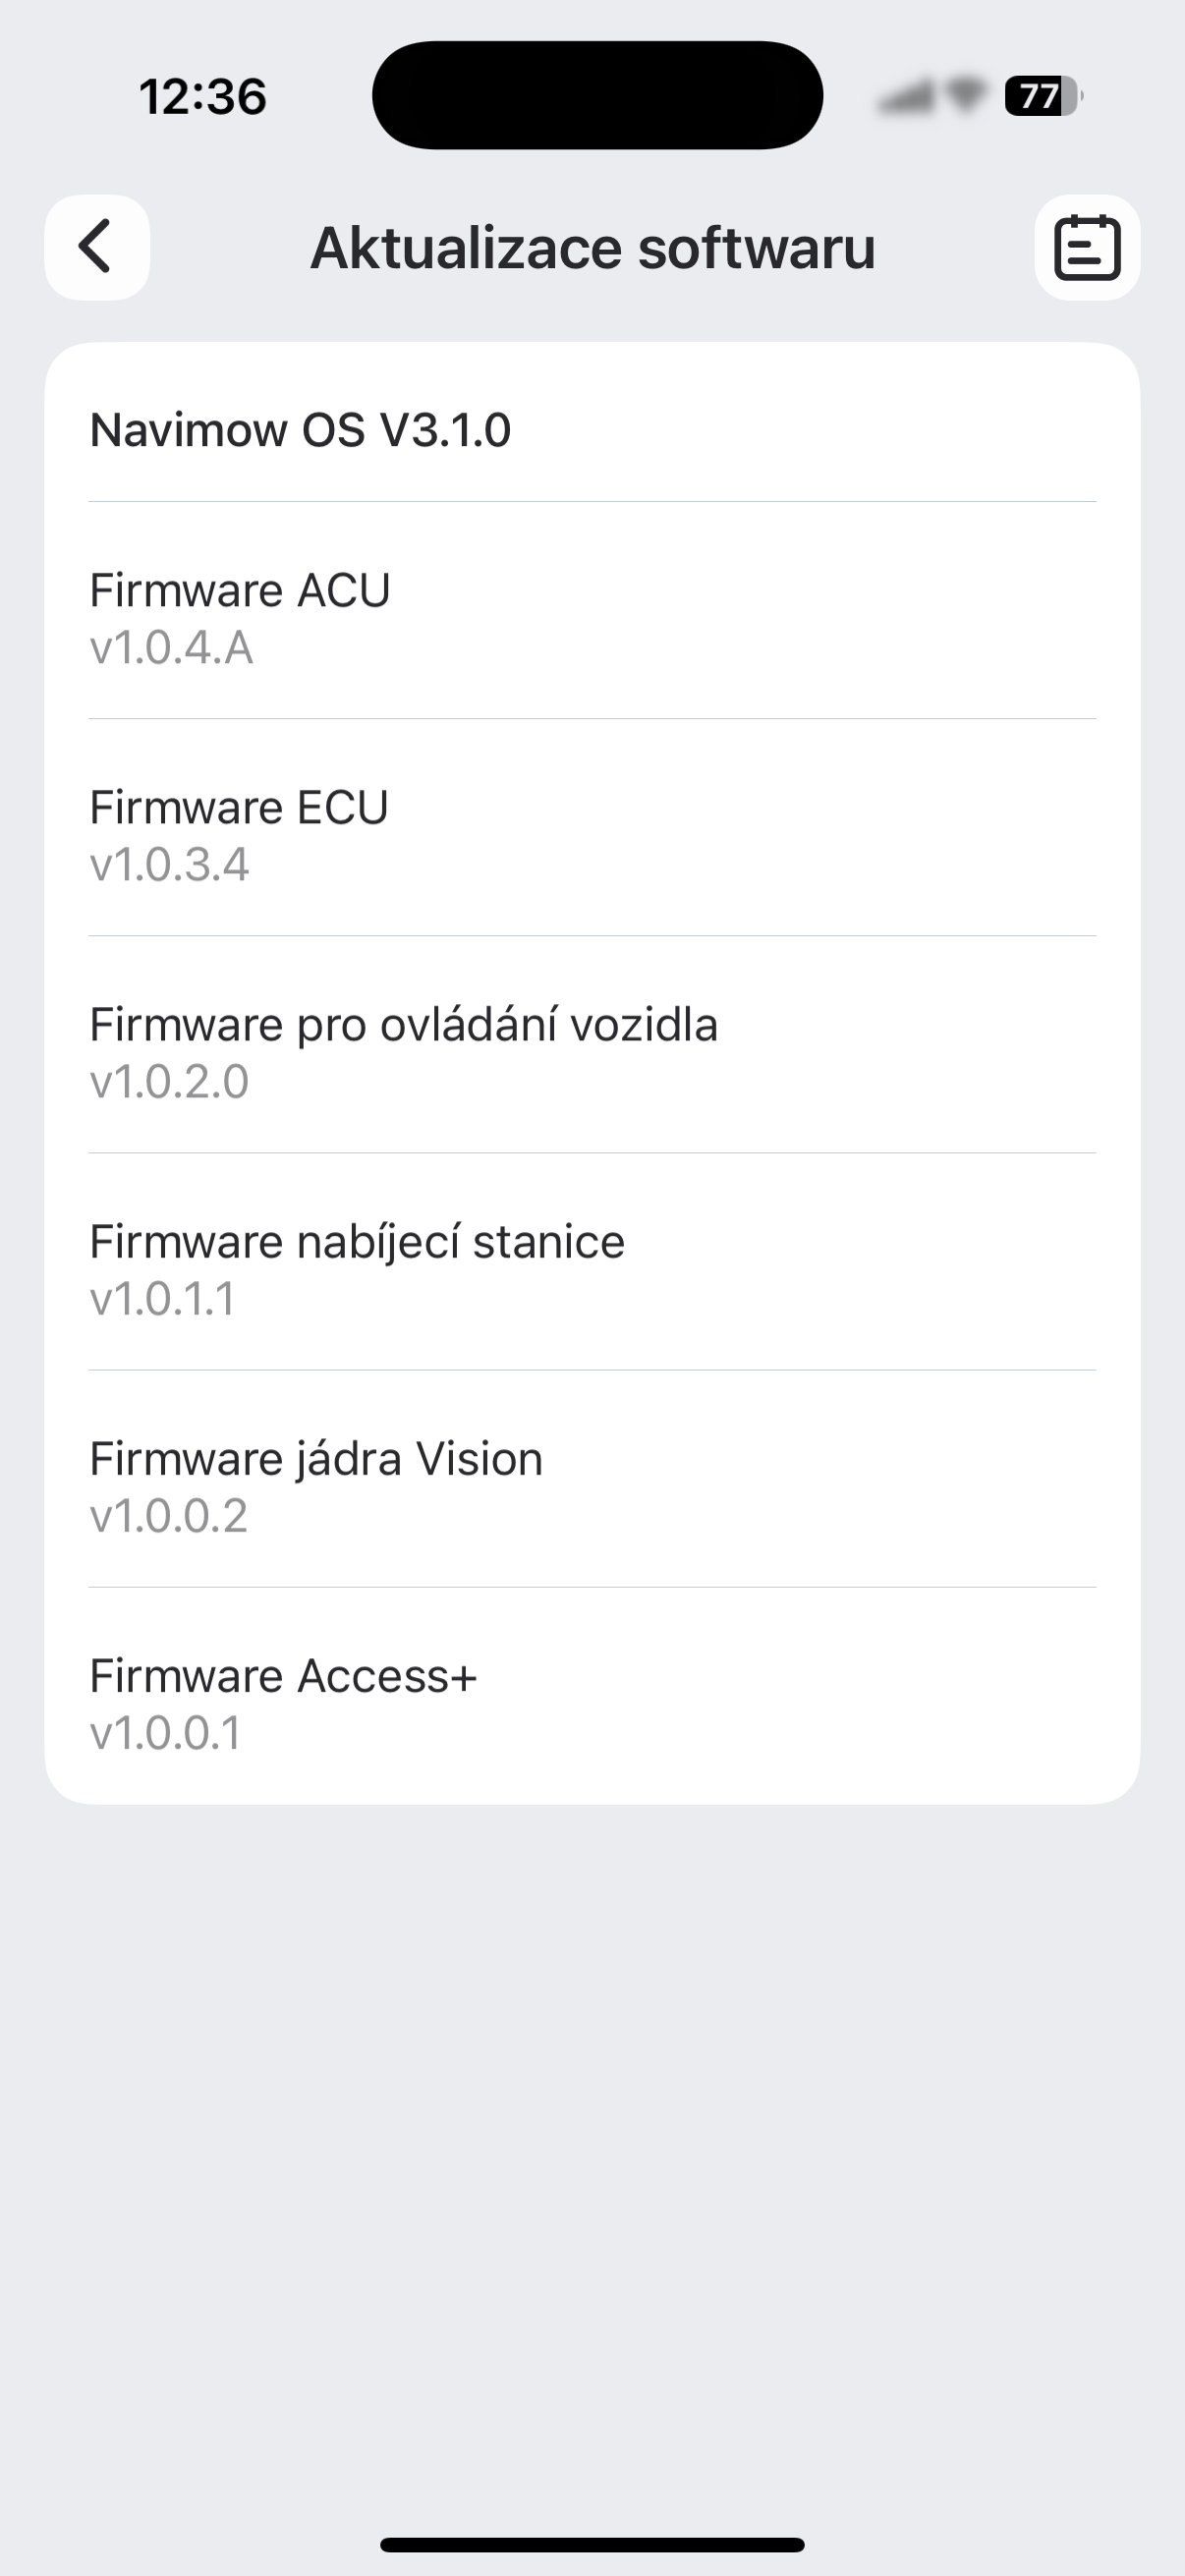Tap the Wi-Fi status icon
This screenshot has width=1185, height=2576.
click(x=965, y=95)
